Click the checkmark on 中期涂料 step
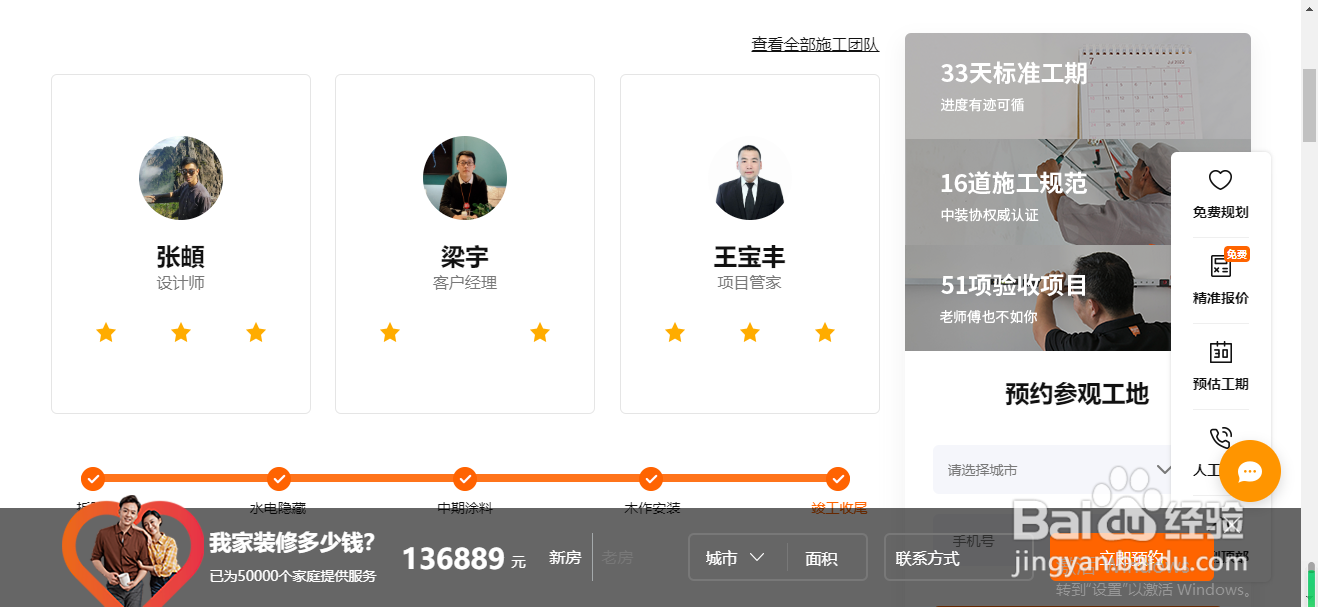The image size is (1318, 607). tap(465, 479)
